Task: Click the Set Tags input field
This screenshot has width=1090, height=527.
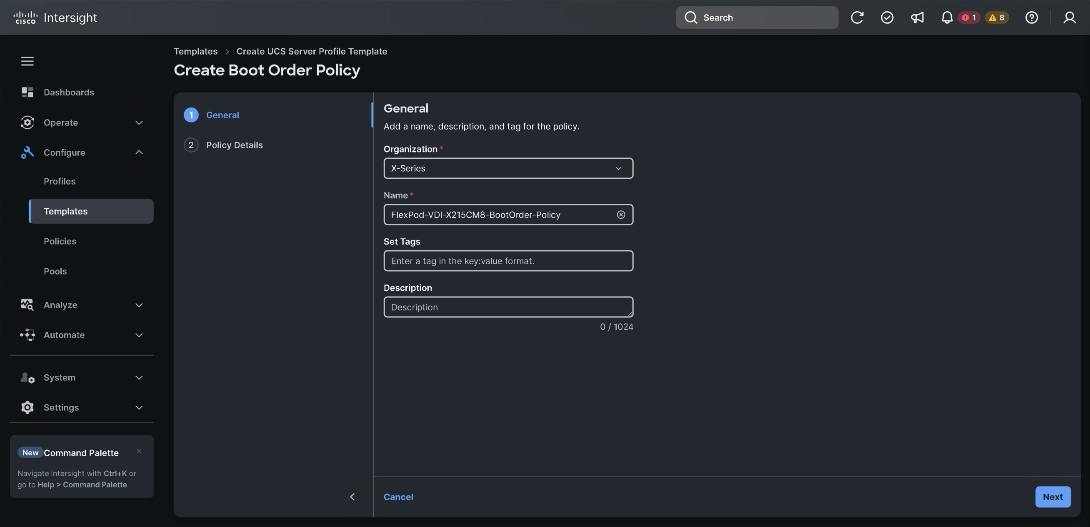Action: tap(508, 261)
